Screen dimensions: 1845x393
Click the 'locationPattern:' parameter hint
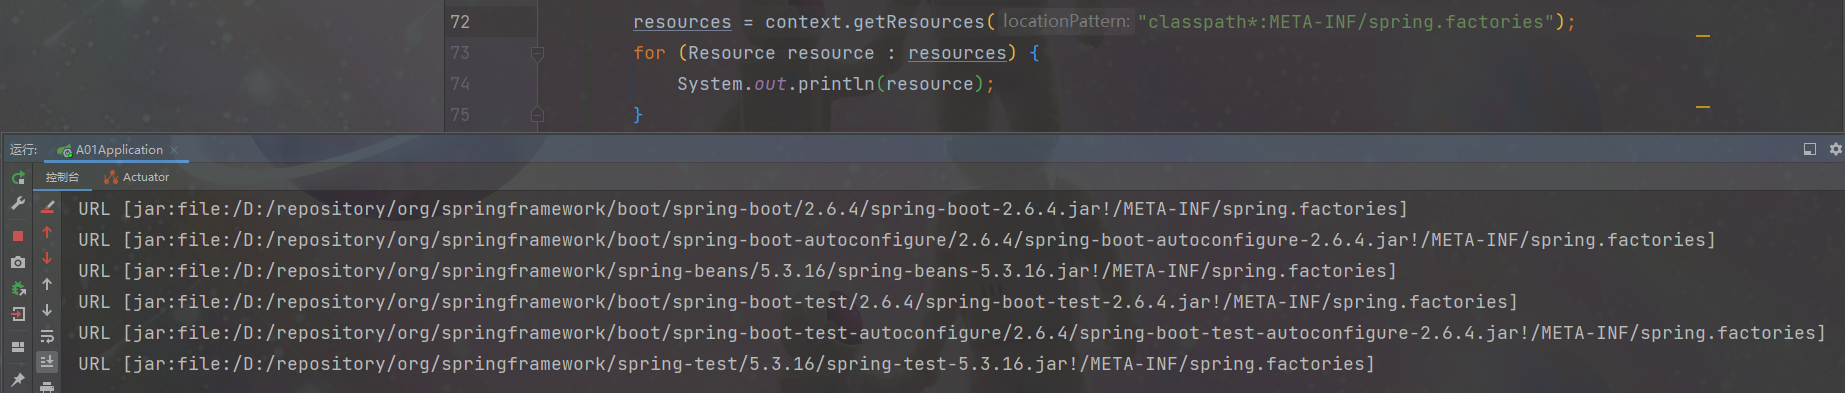tap(1066, 21)
